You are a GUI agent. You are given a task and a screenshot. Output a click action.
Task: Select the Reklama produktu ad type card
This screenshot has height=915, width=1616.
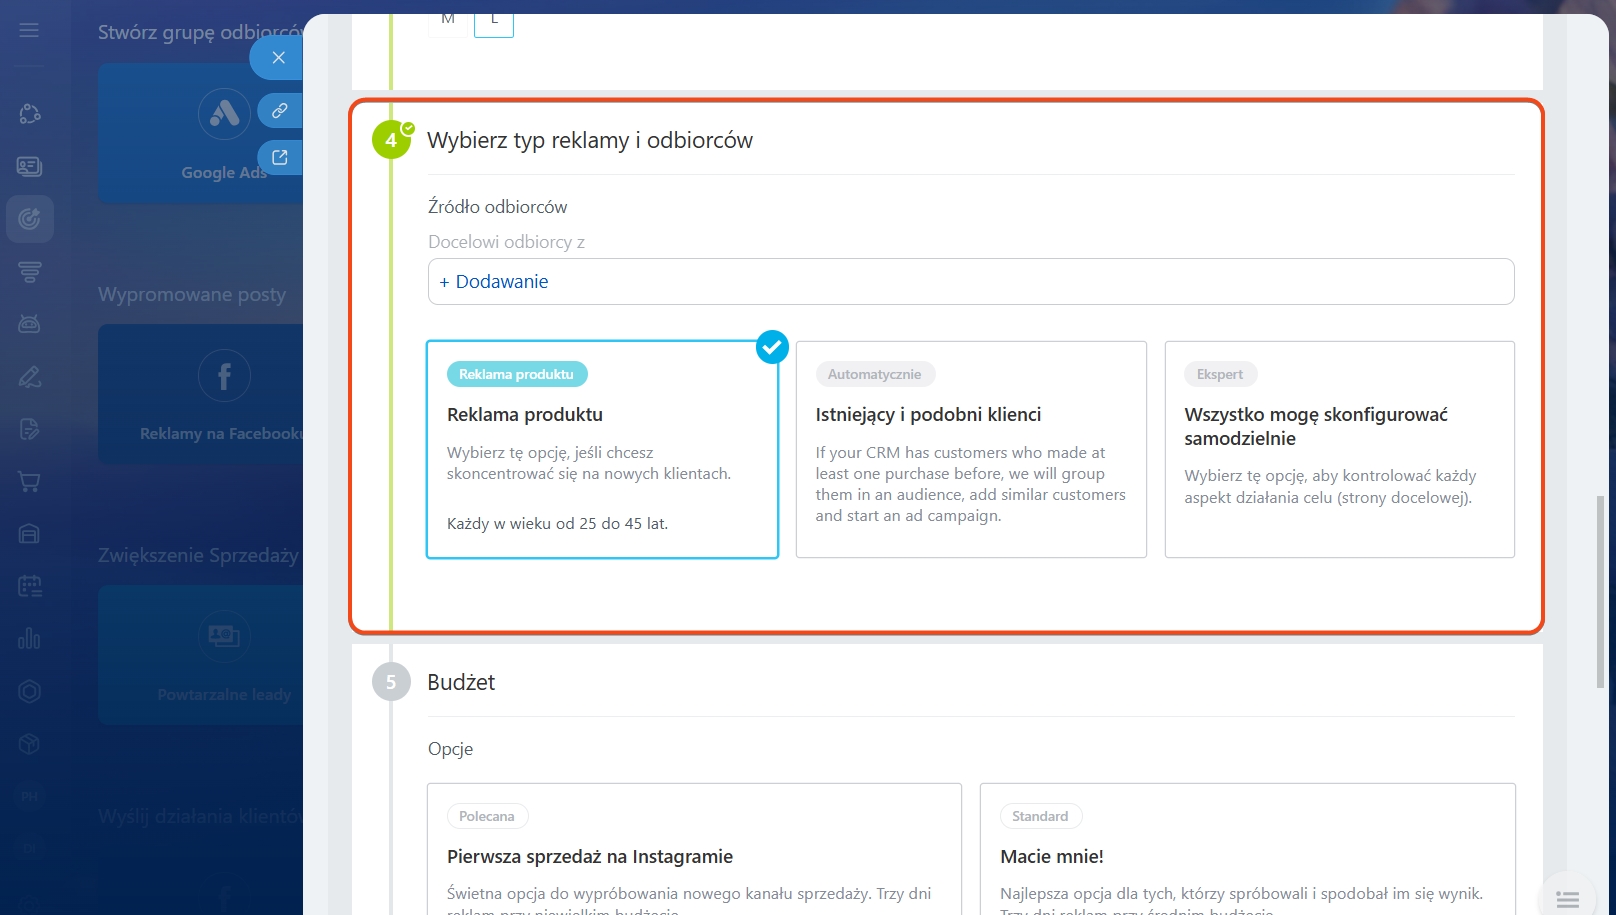click(602, 449)
